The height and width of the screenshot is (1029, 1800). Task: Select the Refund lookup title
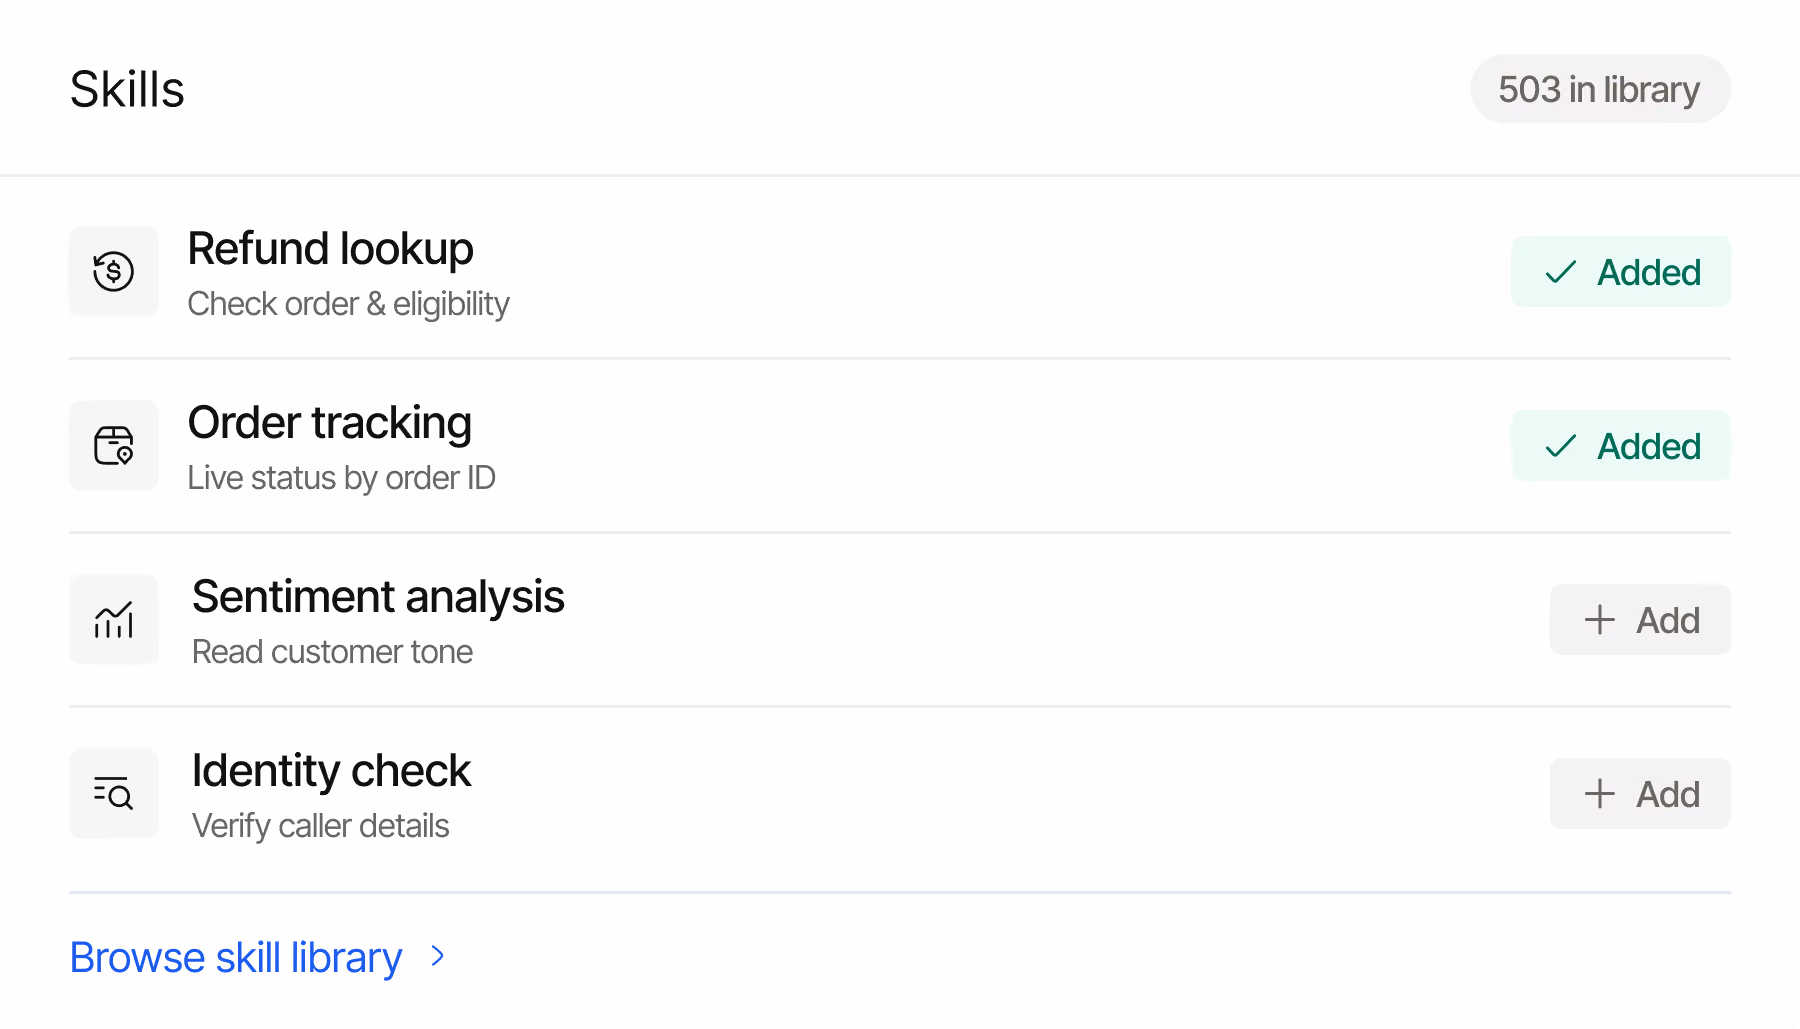click(330, 249)
